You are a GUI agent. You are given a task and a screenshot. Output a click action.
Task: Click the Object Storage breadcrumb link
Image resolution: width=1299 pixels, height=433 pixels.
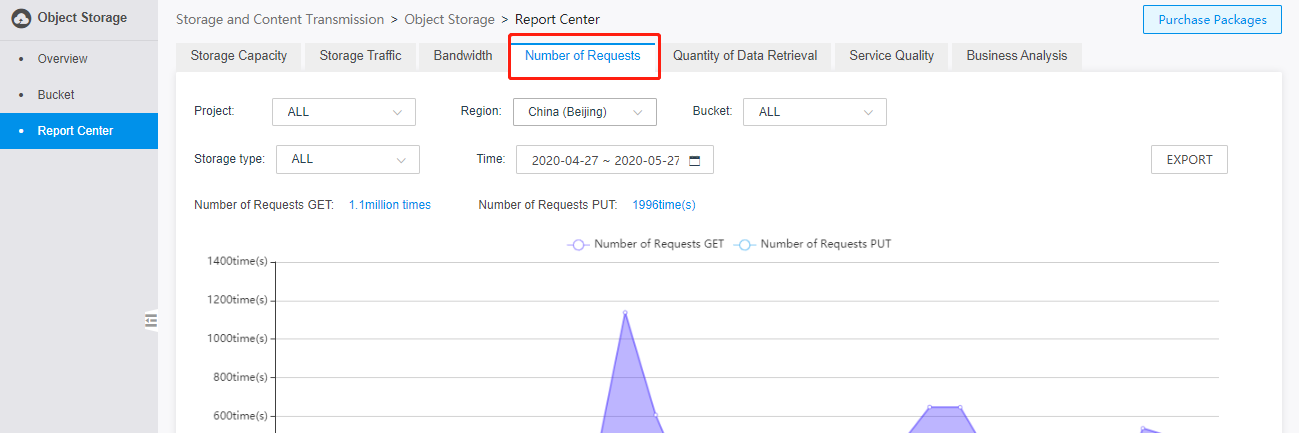point(449,19)
